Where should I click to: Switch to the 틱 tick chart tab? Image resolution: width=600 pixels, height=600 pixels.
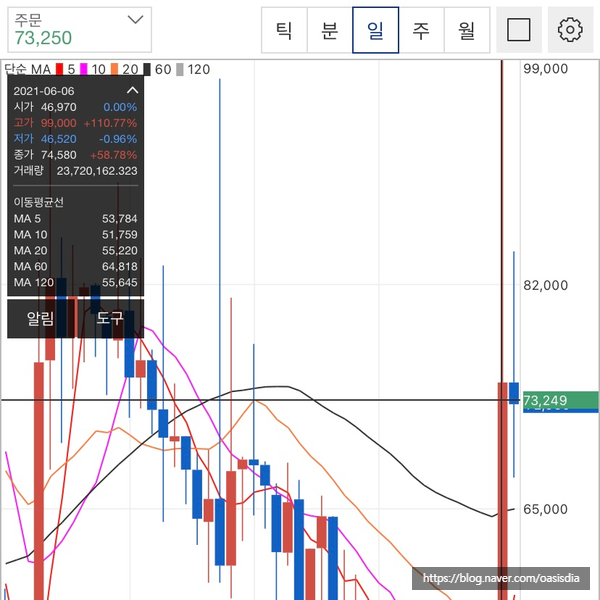point(284,30)
